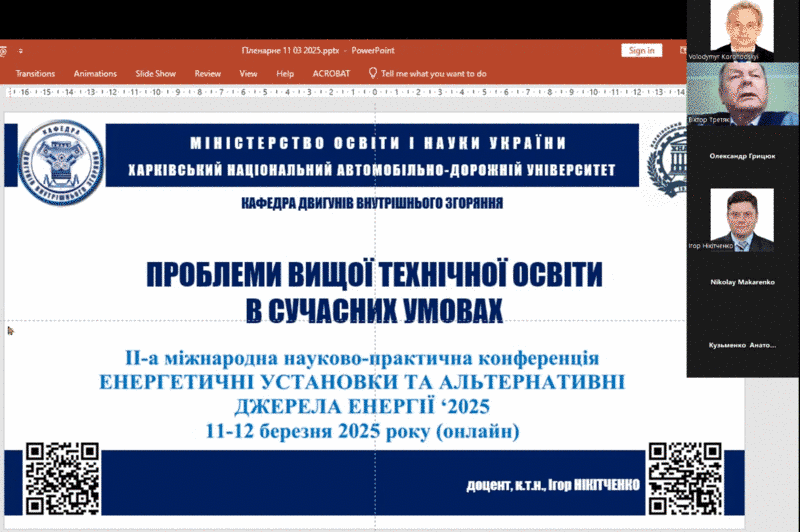Click the ДЖЕРЕЛА ЕНЕРГІЇ '2025 line

coord(362,407)
